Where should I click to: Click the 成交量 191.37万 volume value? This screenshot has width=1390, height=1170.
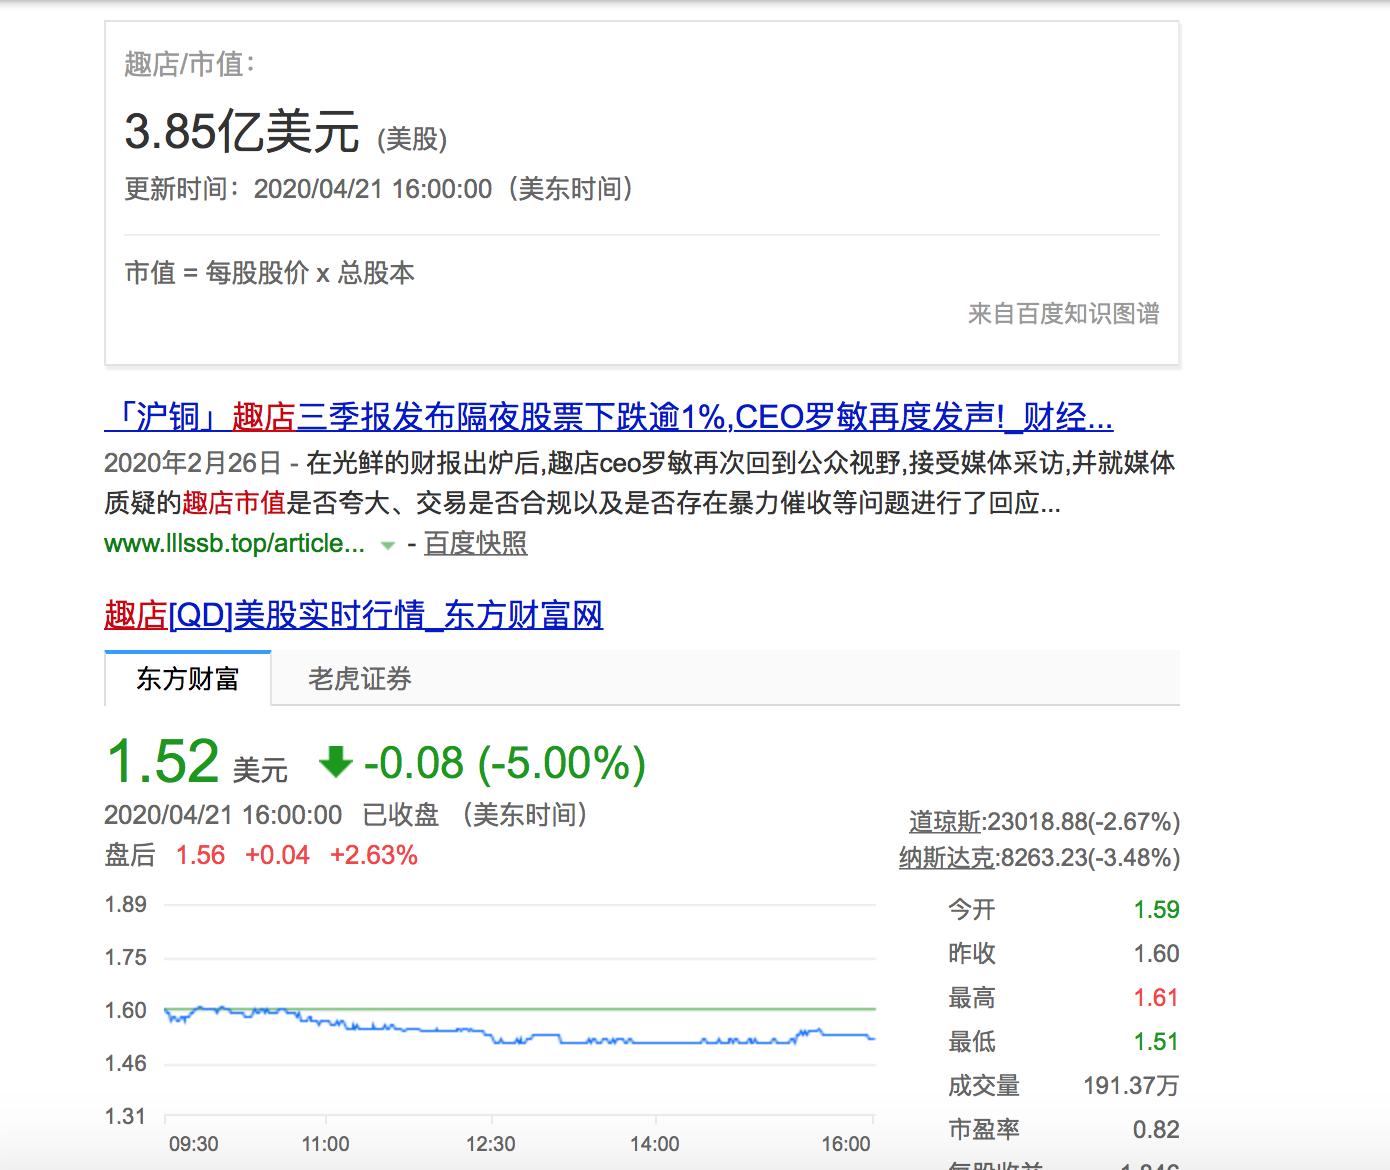pos(1131,1085)
